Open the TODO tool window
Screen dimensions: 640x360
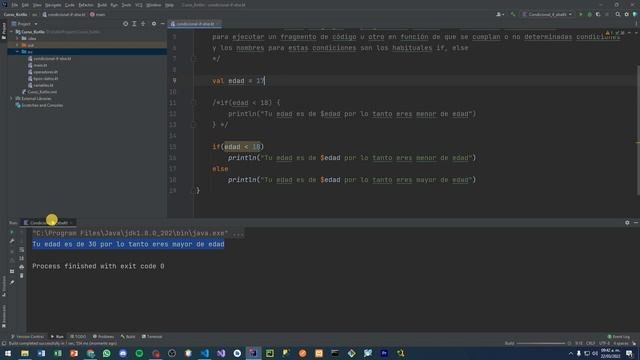click(x=78, y=337)
